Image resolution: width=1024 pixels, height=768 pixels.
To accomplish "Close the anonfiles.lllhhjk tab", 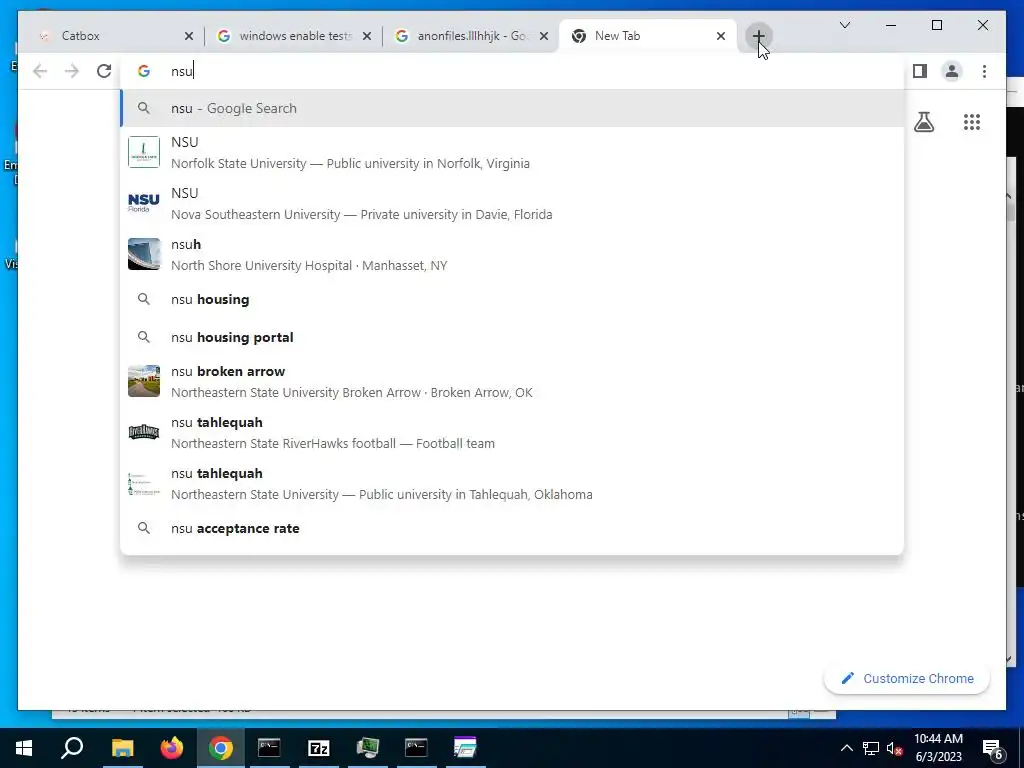I will click(x=544, y=36).
